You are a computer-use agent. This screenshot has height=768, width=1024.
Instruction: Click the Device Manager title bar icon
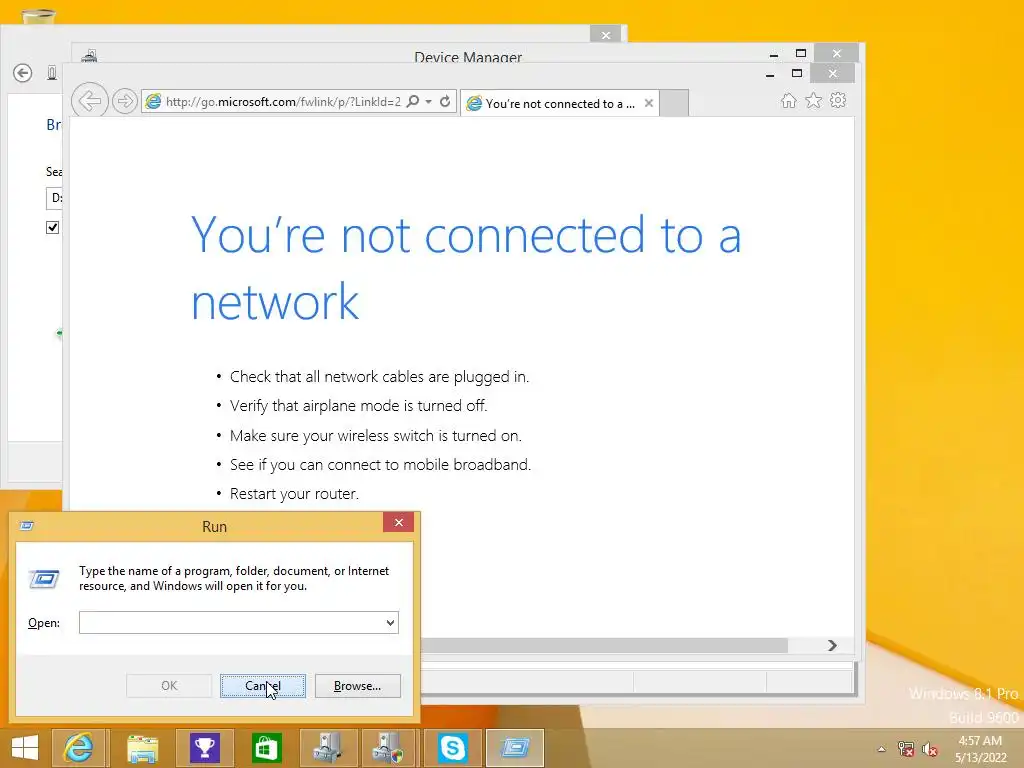[x=89, y=56]
